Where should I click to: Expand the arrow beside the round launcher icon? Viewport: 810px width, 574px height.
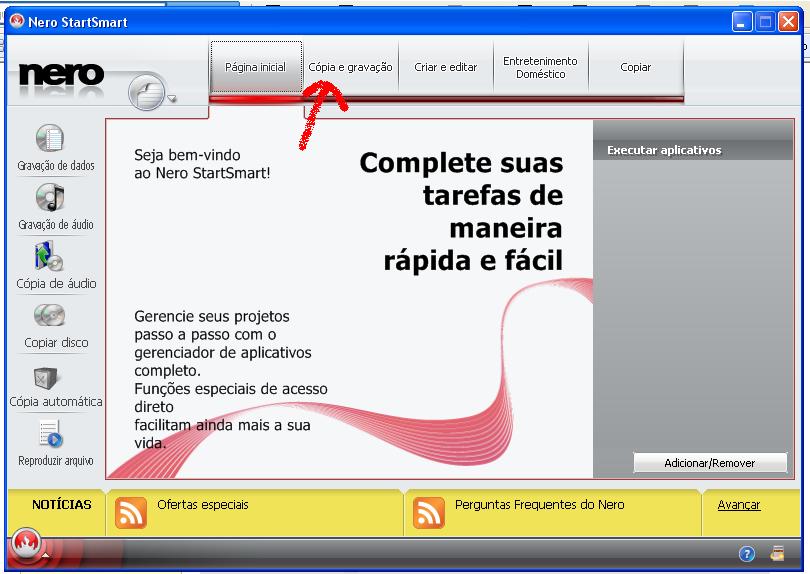(172, 98)
